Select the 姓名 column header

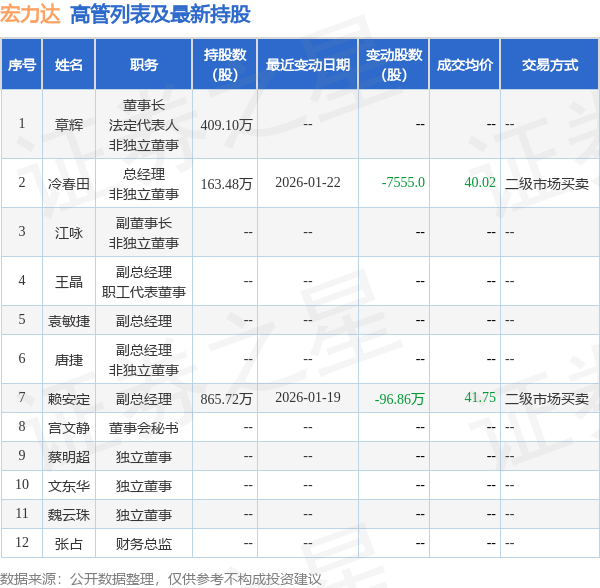[x=68, y=64]
